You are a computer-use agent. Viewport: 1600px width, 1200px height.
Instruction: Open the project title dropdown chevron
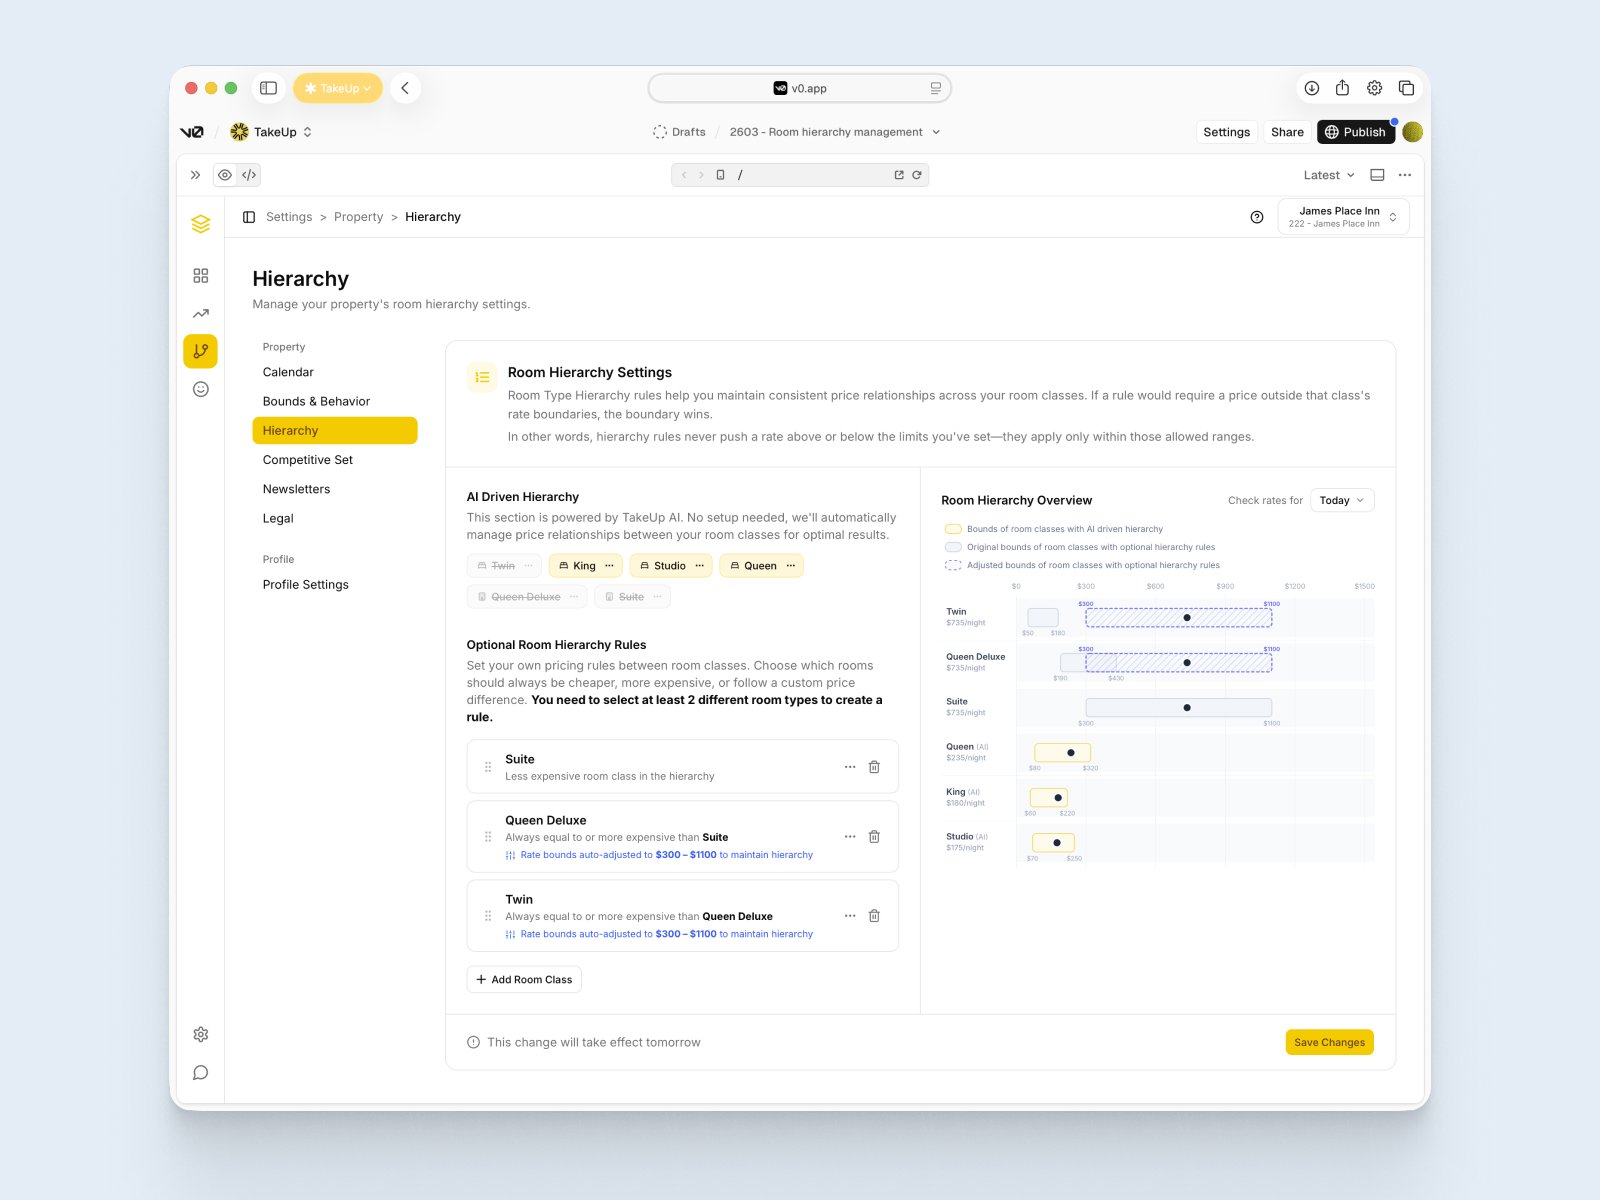pos(936,132)
